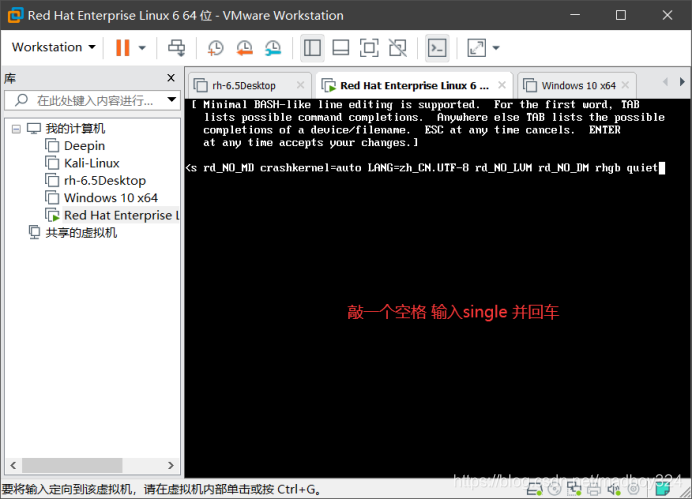Click the teal message log icon

[662, 488]
